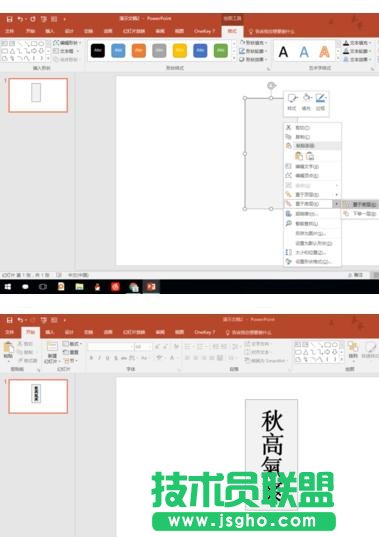
Task: Open the Shape Outline dropdown in the upper ribbon
Action: (254, 51)
